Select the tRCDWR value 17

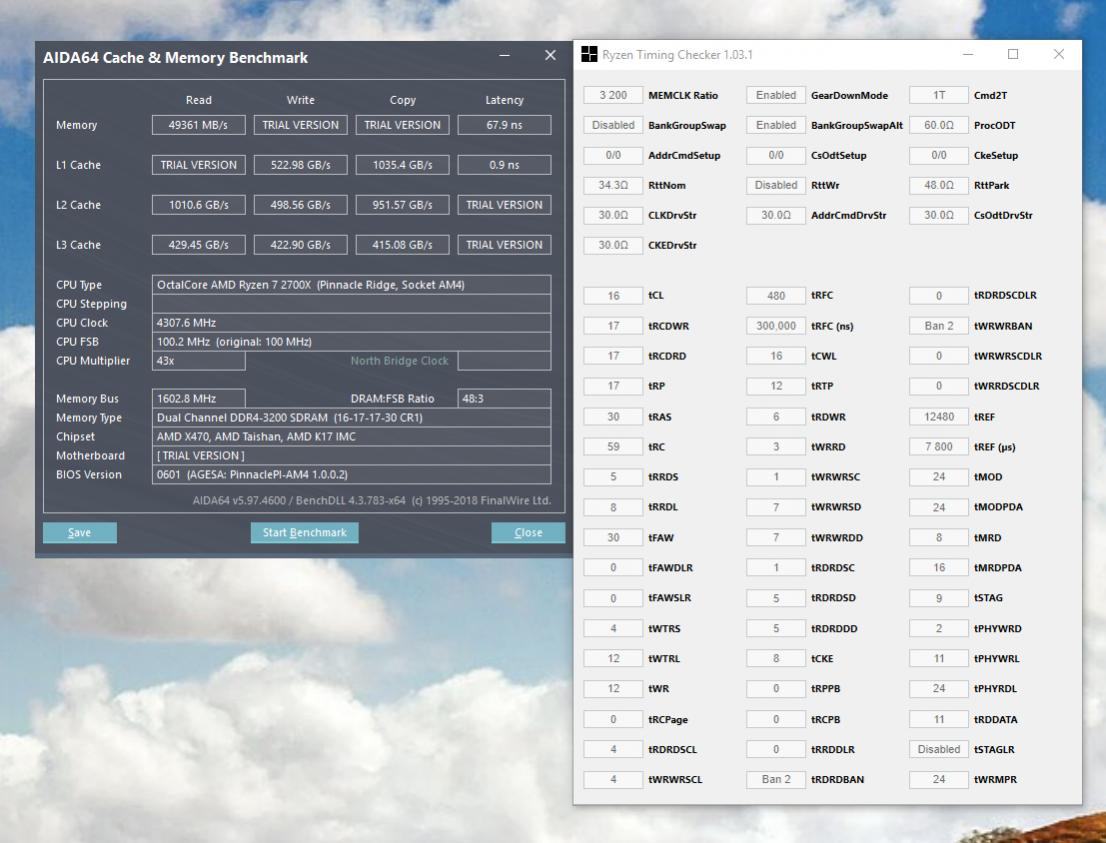tap(613, 326)
